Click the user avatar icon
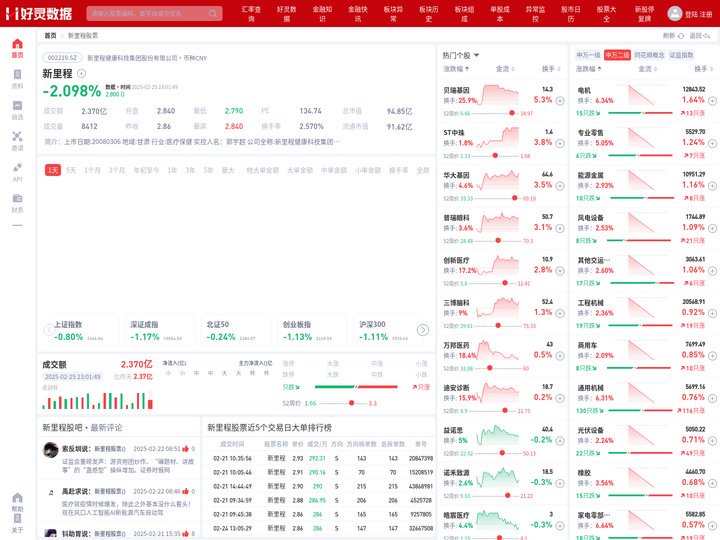The height and width of the screenshot is (540, 720). tap(675, 13)
